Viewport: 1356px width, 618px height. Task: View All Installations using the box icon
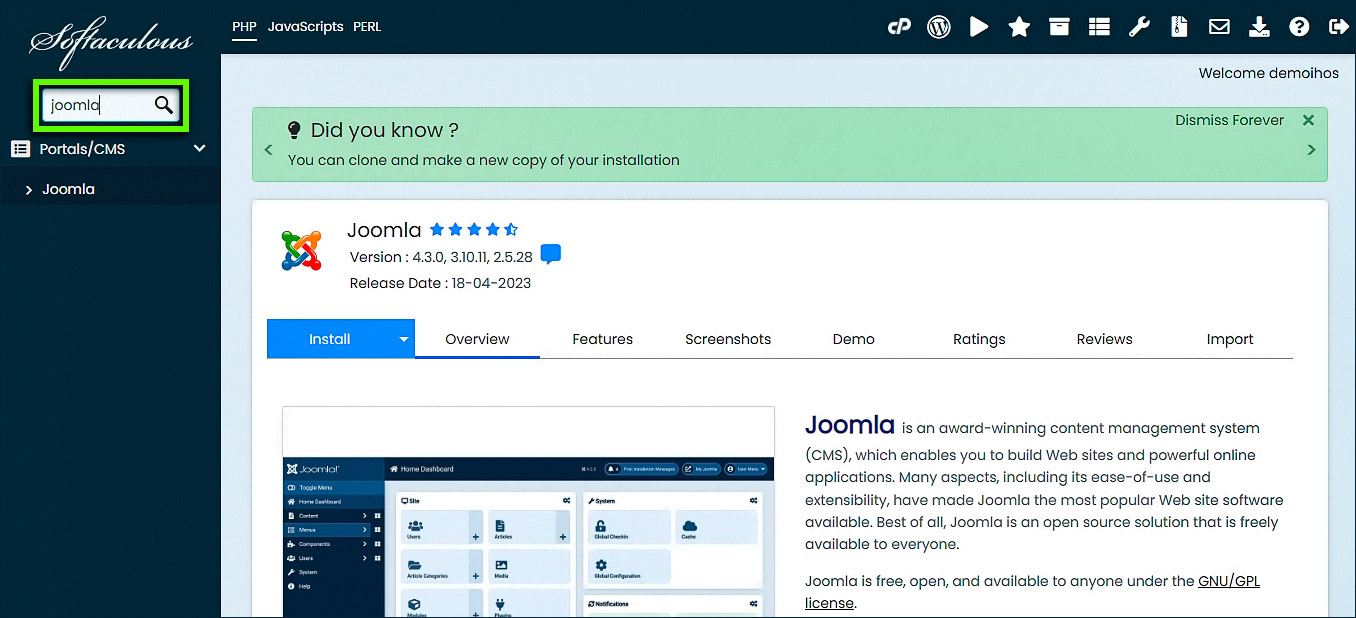point(1059,26)
